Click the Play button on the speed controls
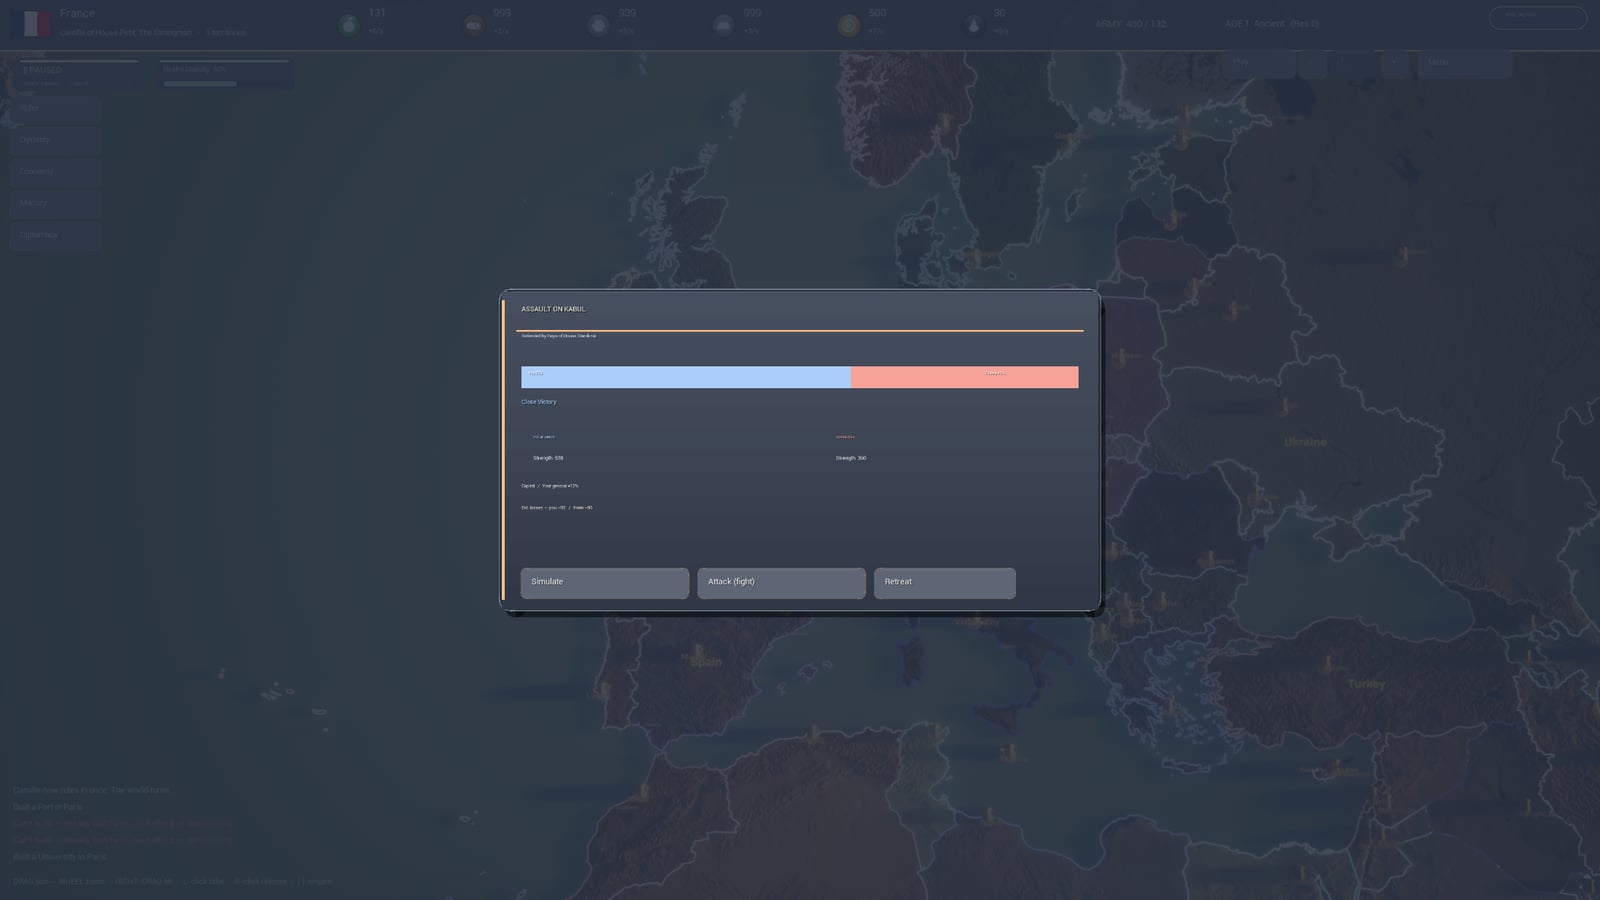 click(x=1259, y=62)
